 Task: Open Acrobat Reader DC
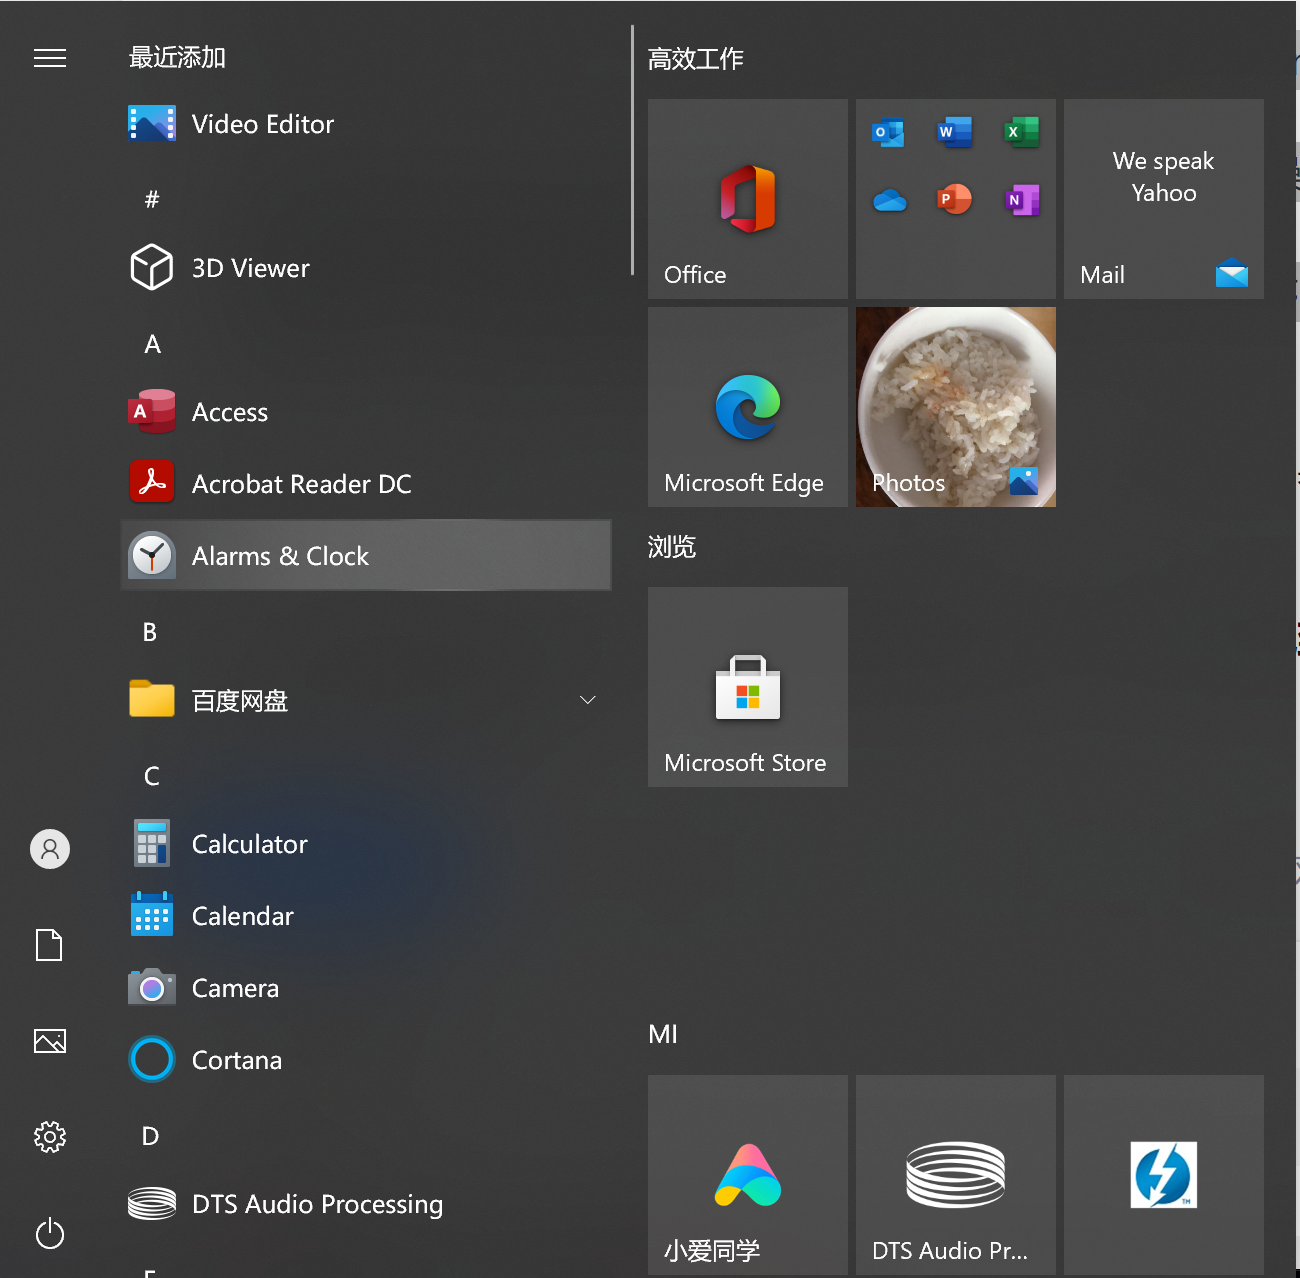pyautogui.click(x=301, y=484)
